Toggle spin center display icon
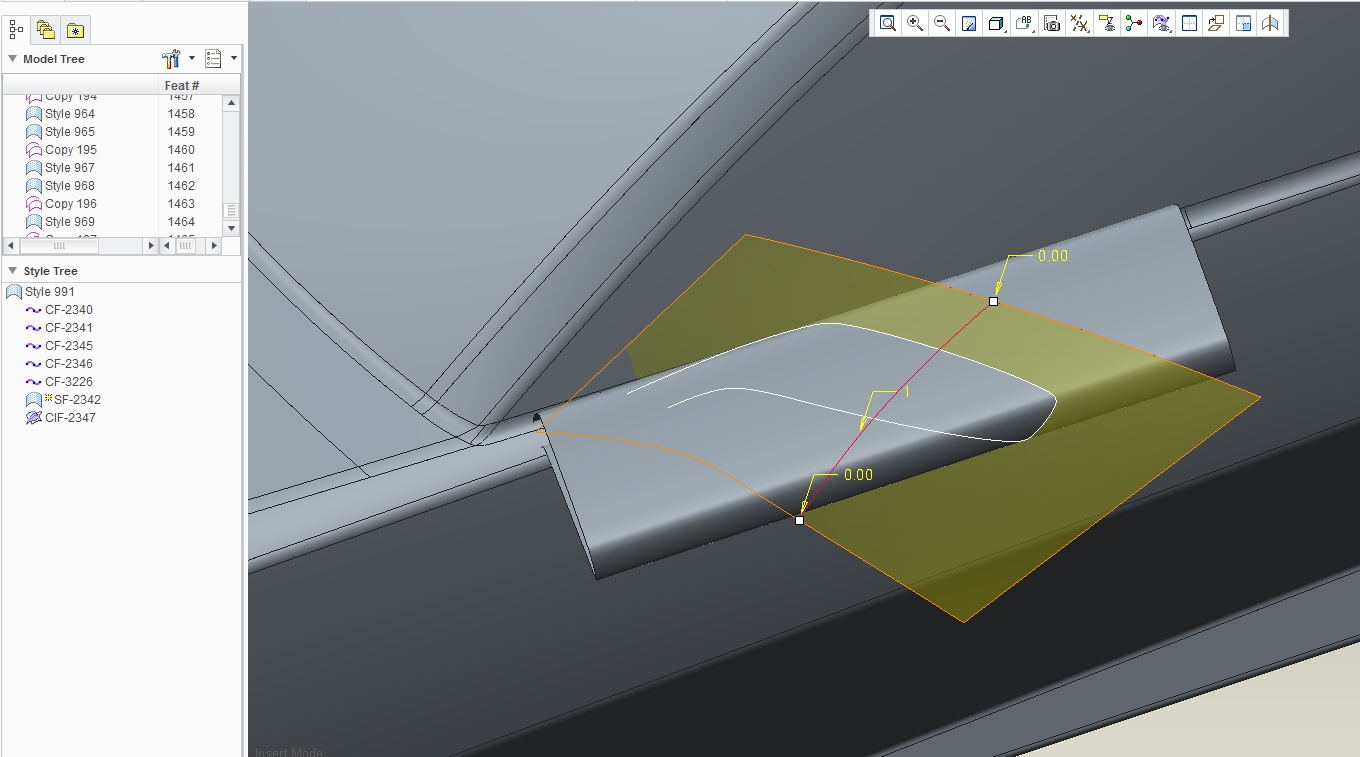1360x757 pixels. click(x=1134, y=24)
